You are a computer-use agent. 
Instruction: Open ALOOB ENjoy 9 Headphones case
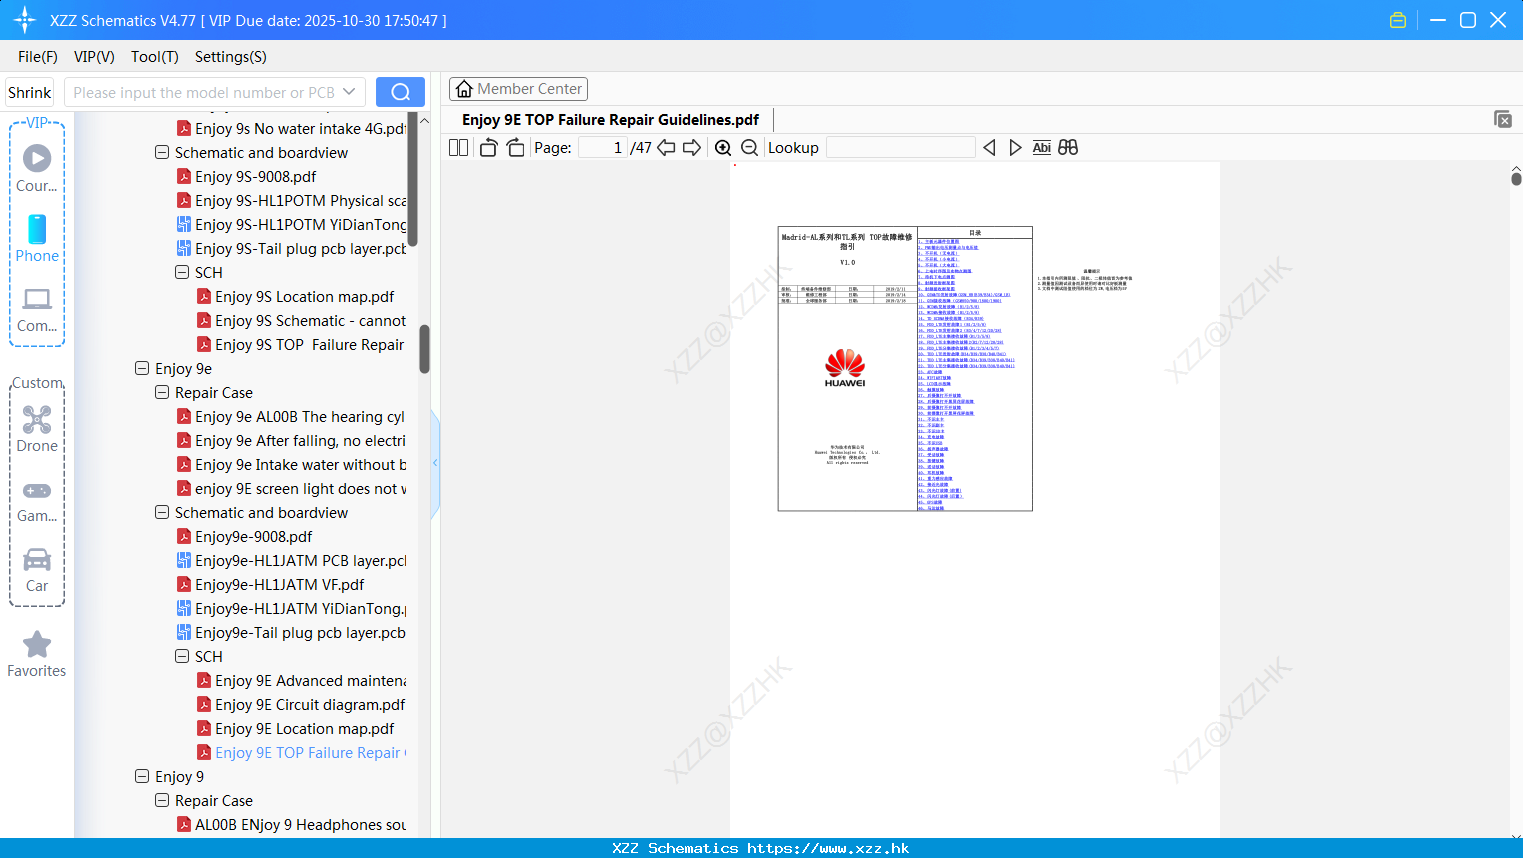click(292, 824)
